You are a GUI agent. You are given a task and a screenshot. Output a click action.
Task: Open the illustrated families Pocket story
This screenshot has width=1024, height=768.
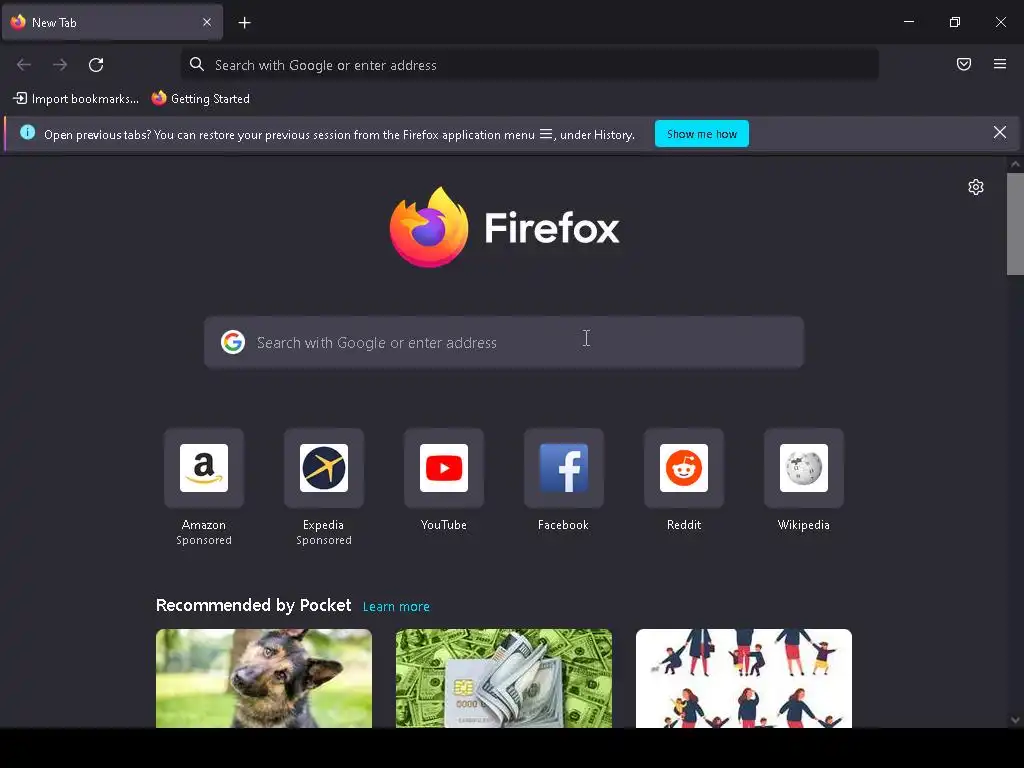coord(744,678)
